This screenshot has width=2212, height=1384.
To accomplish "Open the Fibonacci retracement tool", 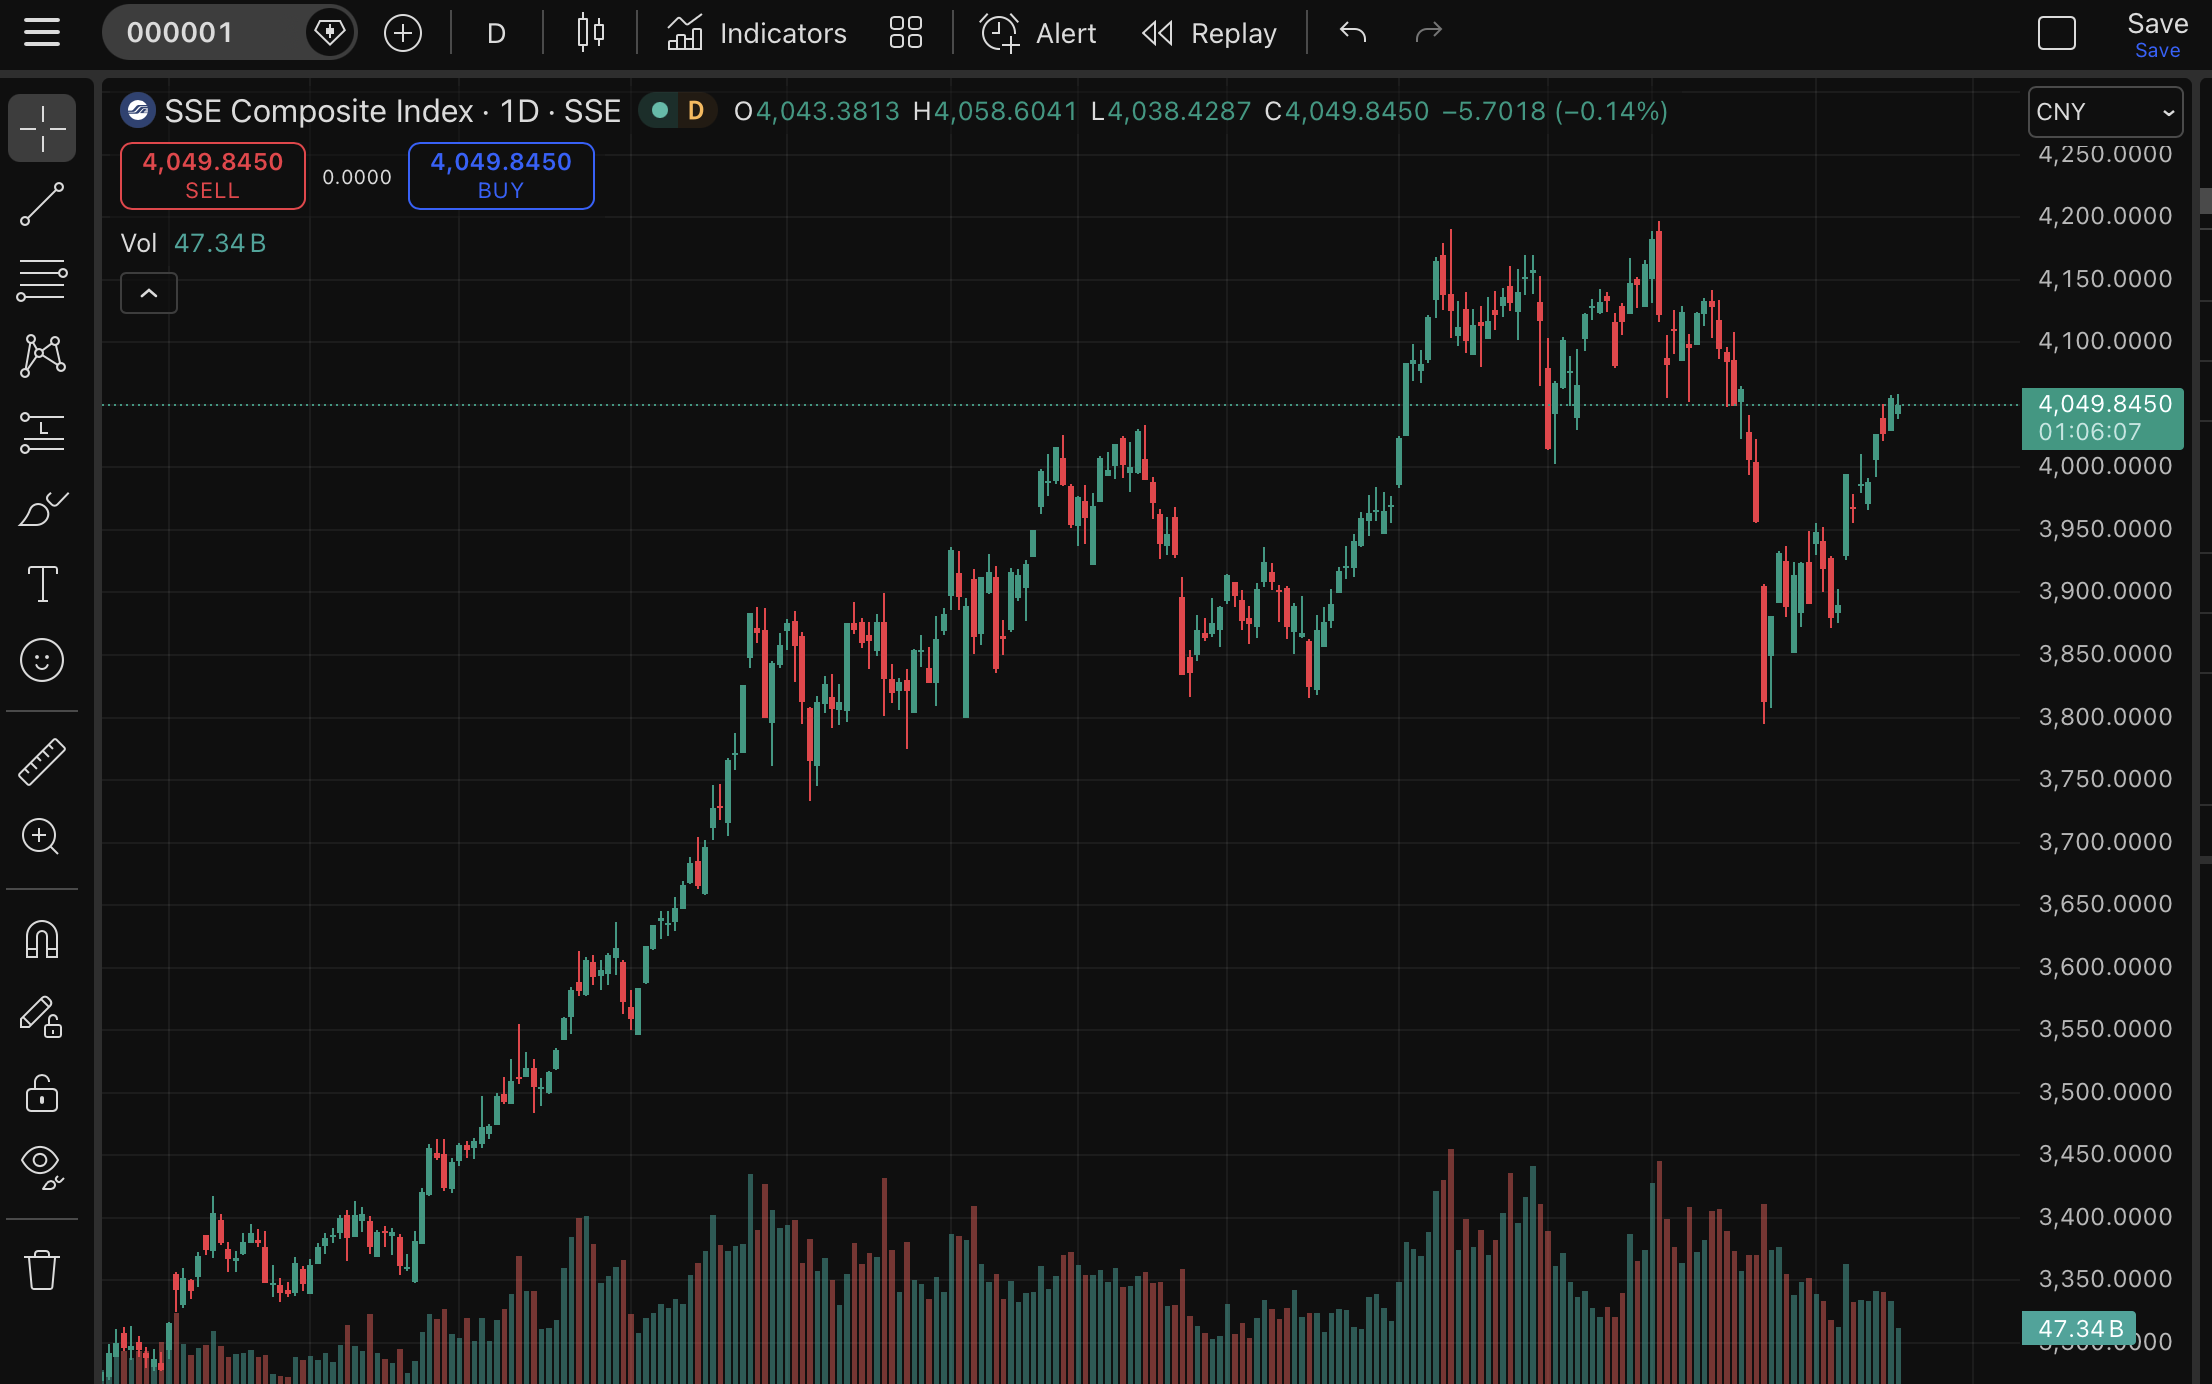I will [x=42, y=280].
